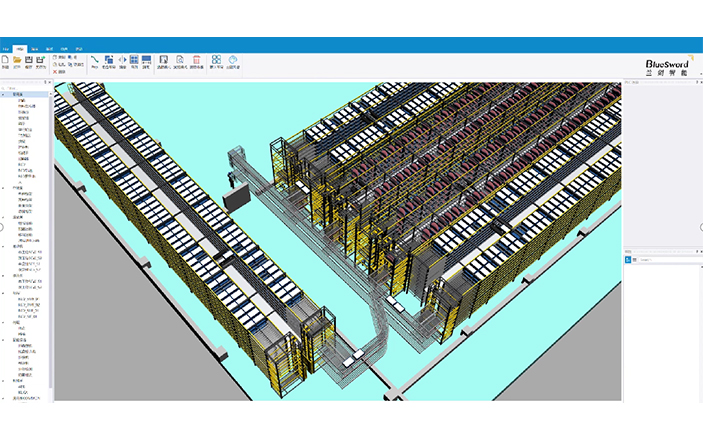Screen dimensions: 703x440
Task: Open a file with the yellow folder icon
Action: (17, 61)
